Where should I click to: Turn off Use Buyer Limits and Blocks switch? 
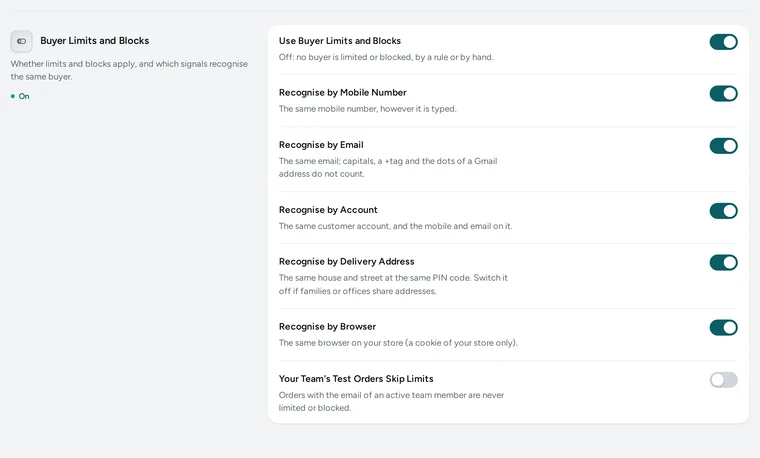point(724,42)
